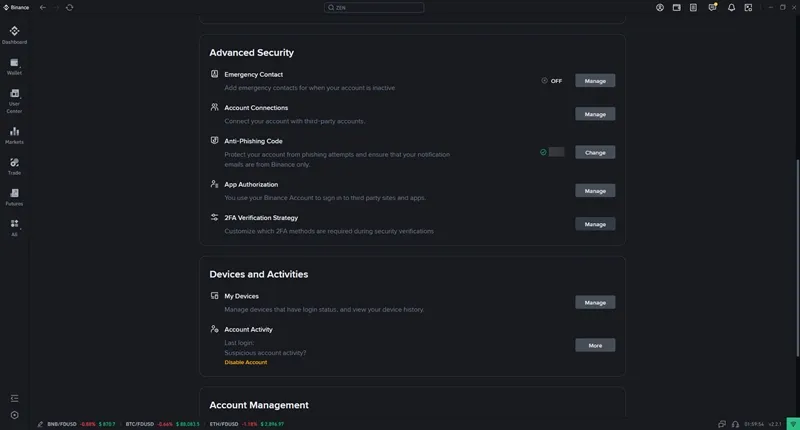The width and height of the screenshot is (800, 430).
Task: Open the Markets page
Action: [14, 135]
